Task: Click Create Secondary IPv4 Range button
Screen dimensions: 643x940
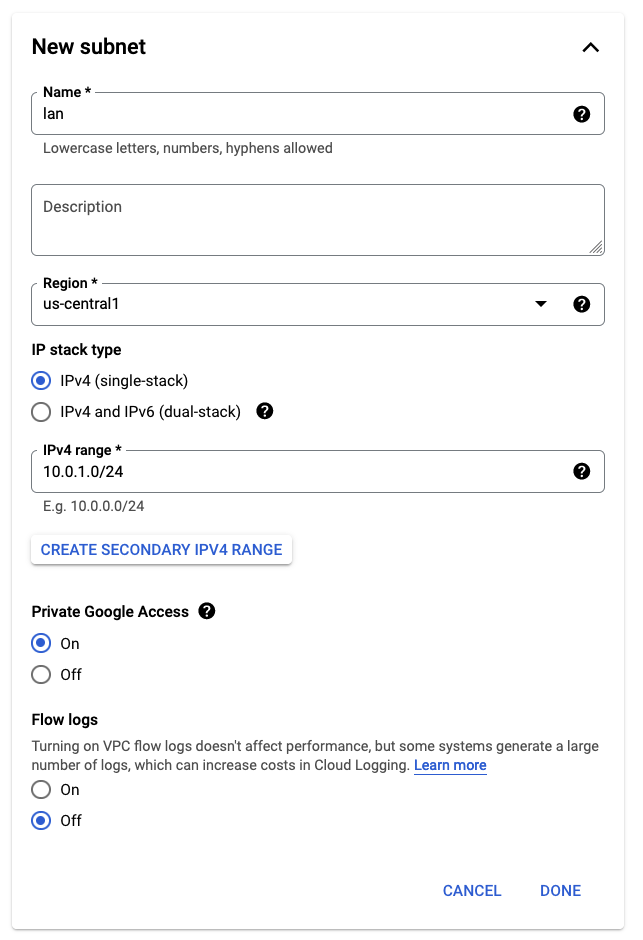Action: point(161,550)
